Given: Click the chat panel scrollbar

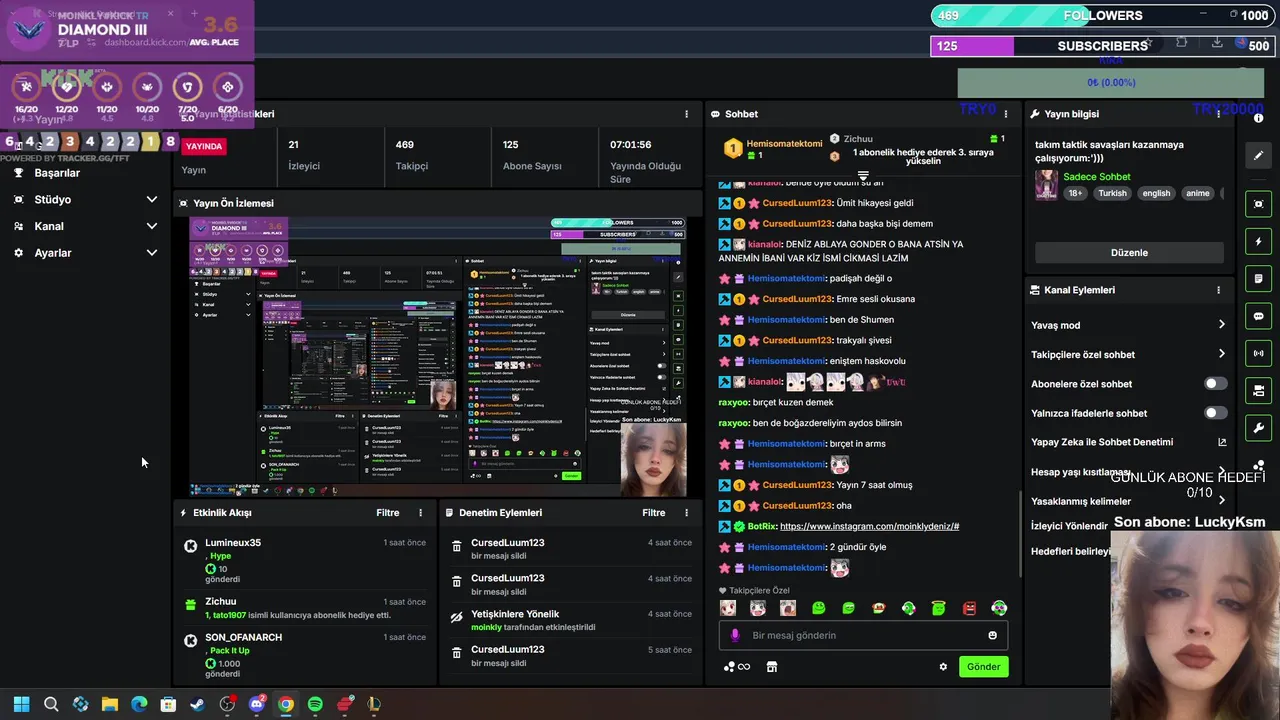Looking at the screenshot, I should [1019, 534].
